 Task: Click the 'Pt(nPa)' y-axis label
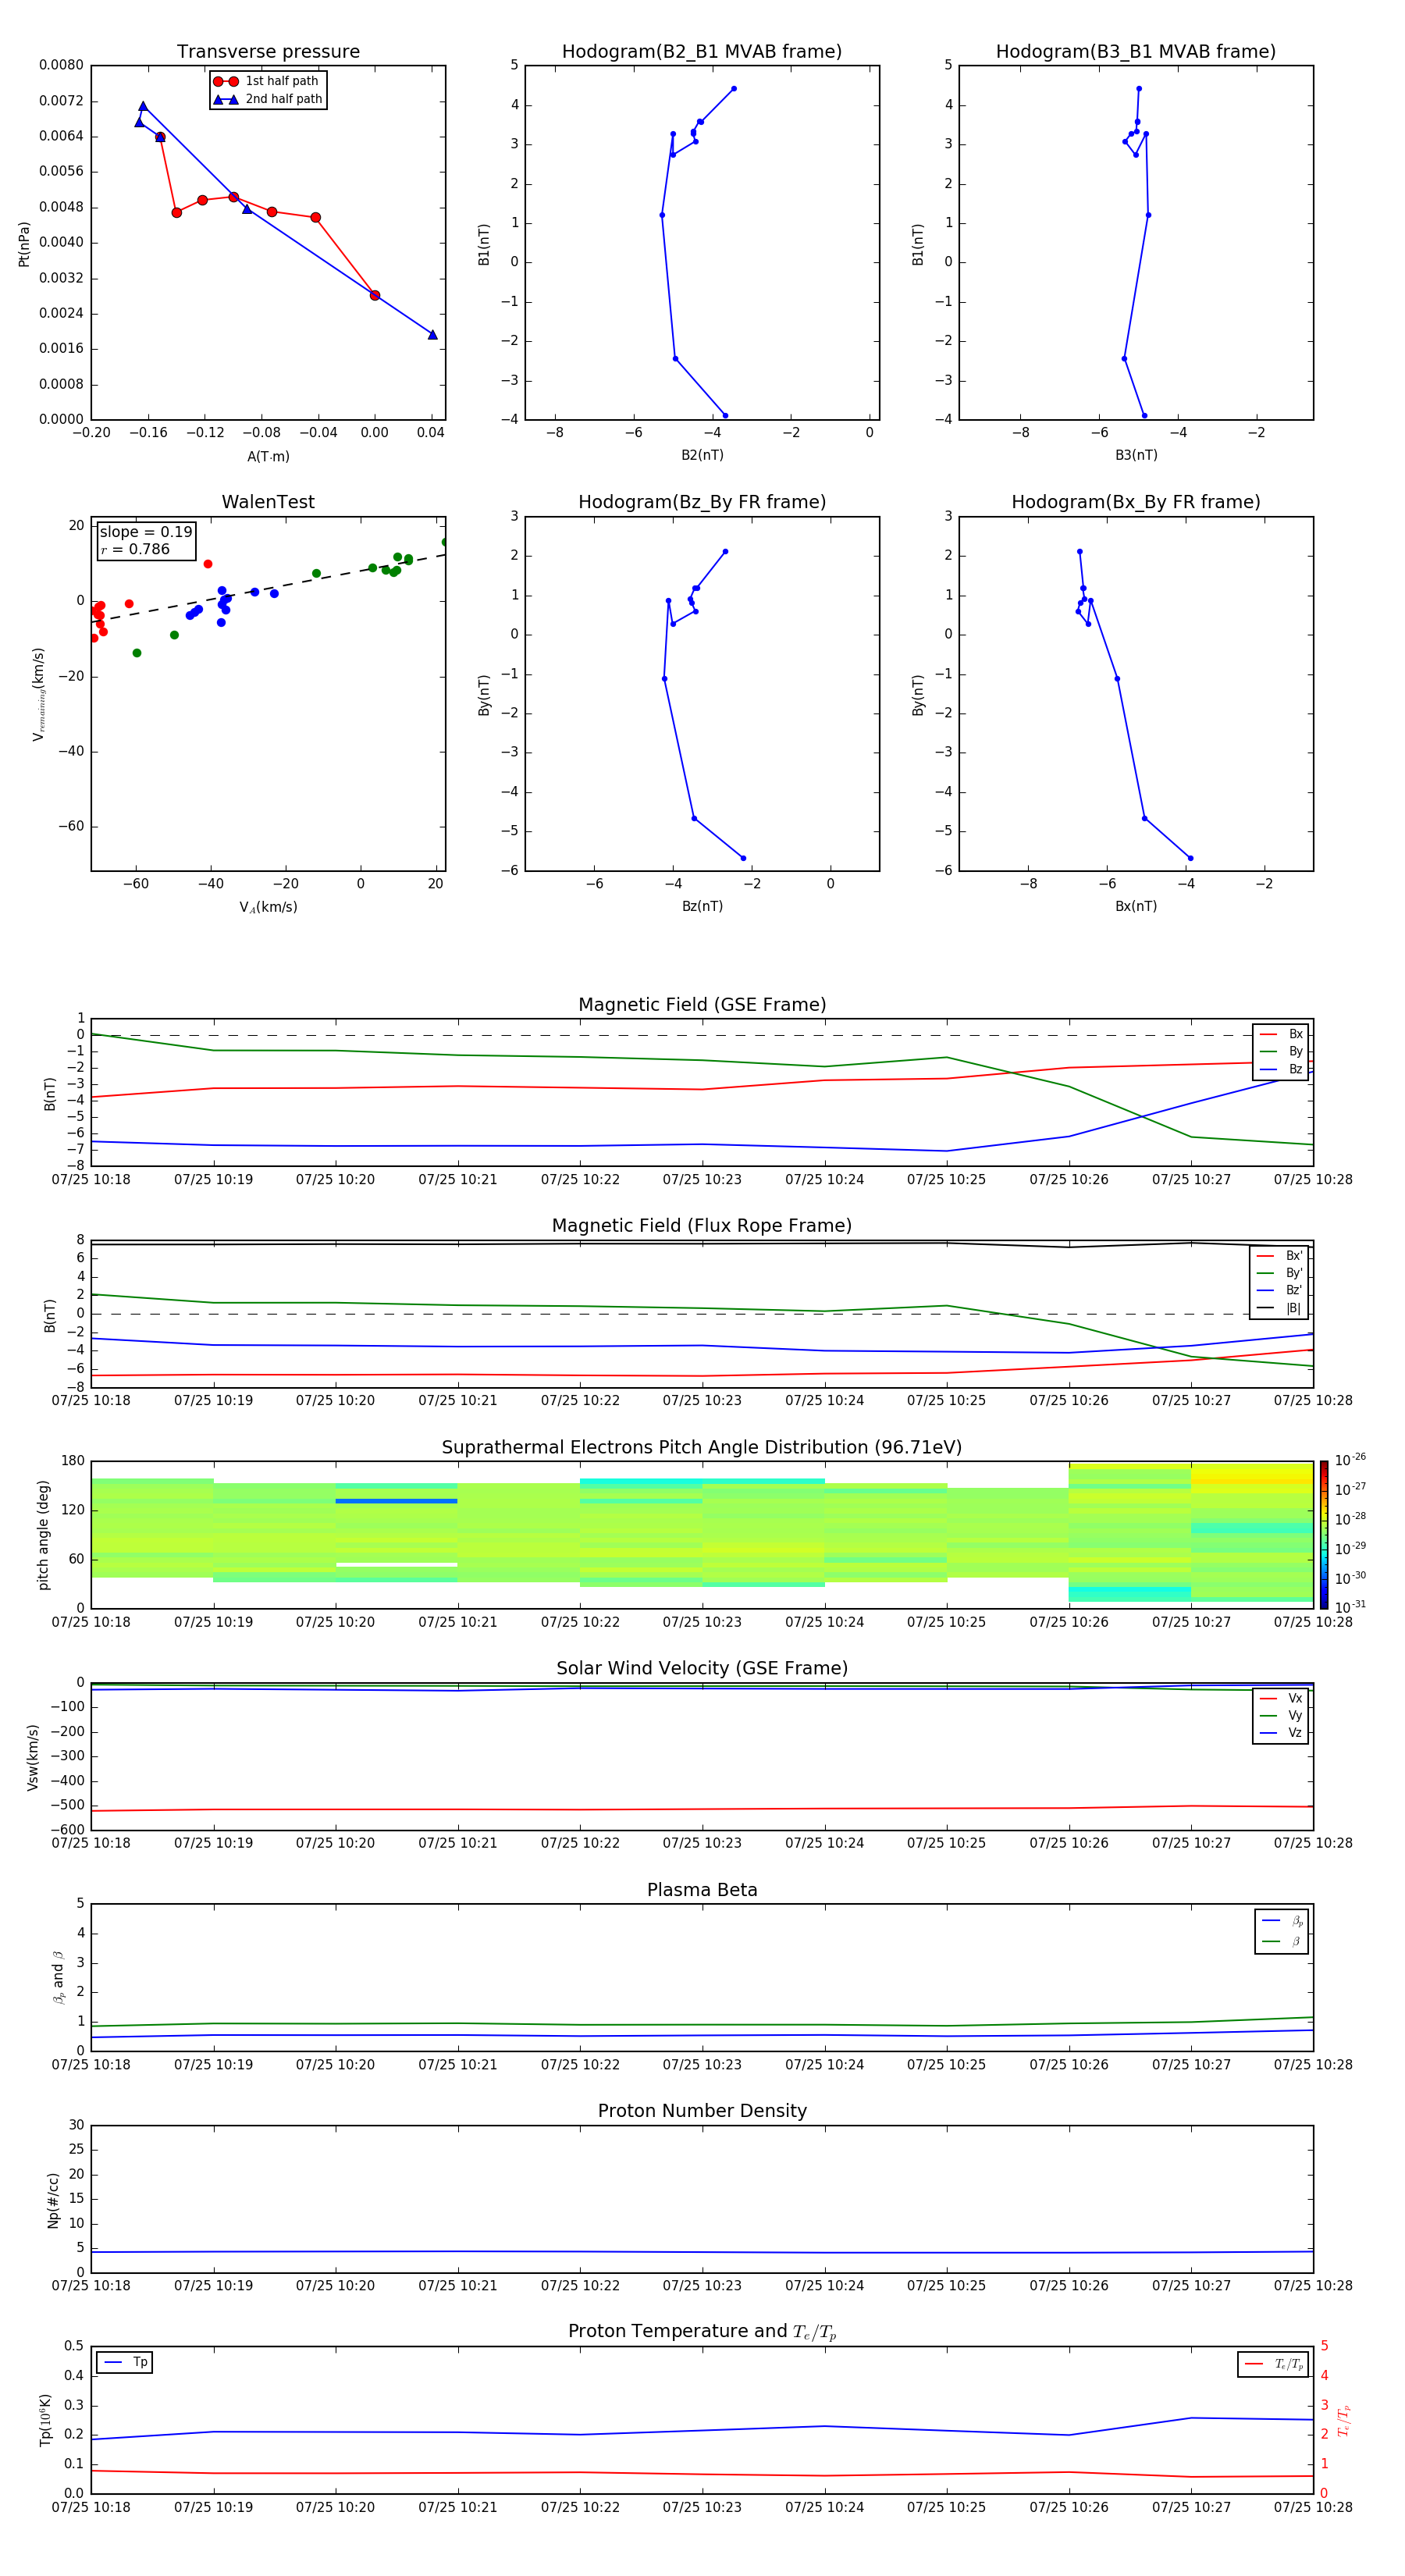tap(24, 243)
